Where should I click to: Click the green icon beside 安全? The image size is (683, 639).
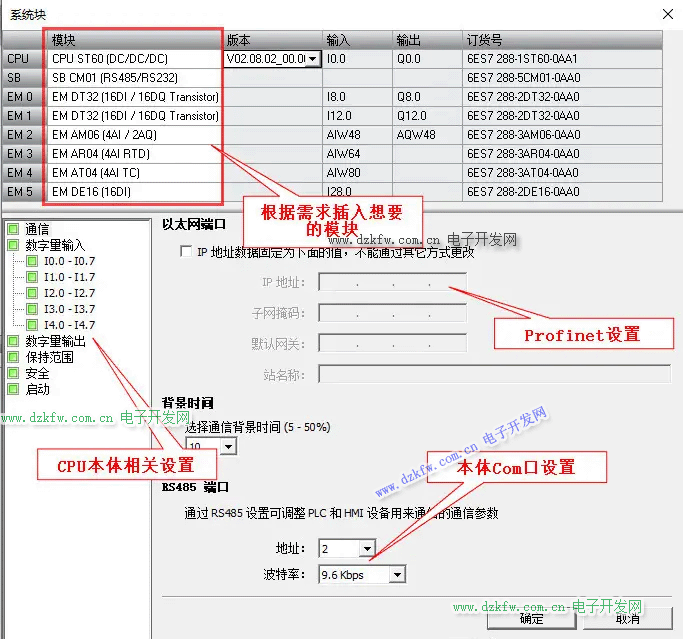click(x=13, y=373)
